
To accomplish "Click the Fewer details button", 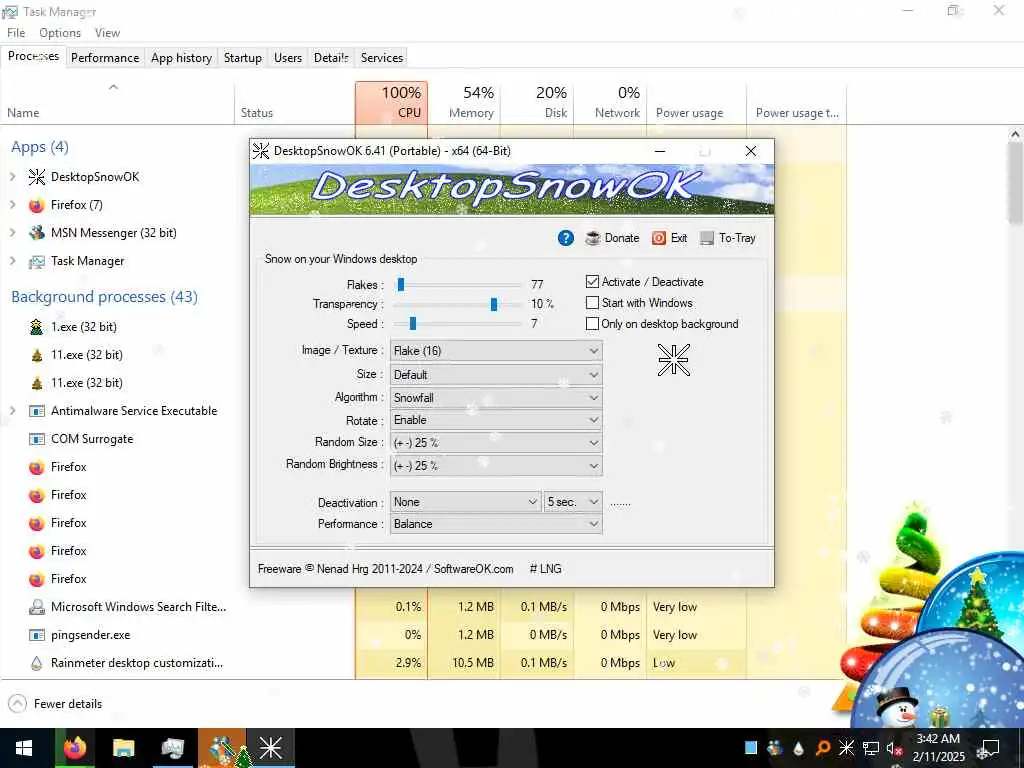I will pos(56,704).
